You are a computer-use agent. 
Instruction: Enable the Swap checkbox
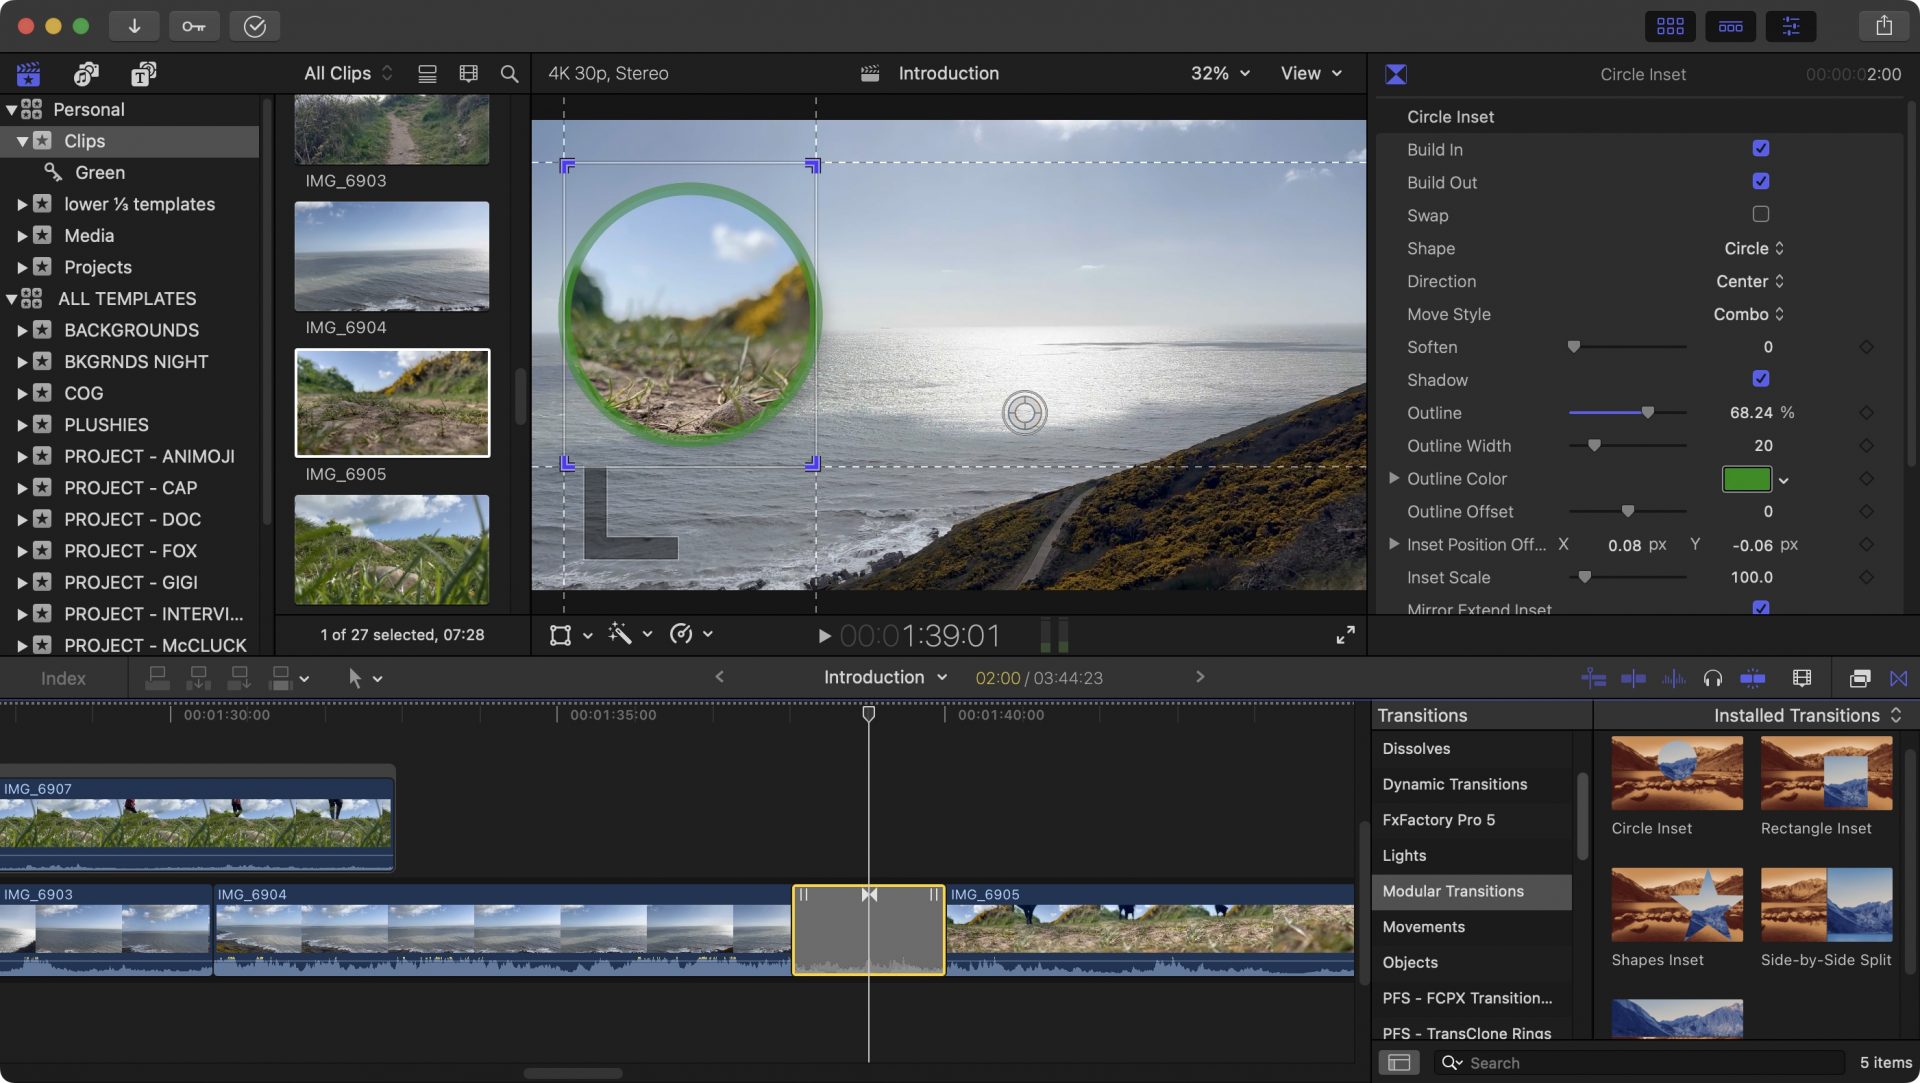[1760, 214]
